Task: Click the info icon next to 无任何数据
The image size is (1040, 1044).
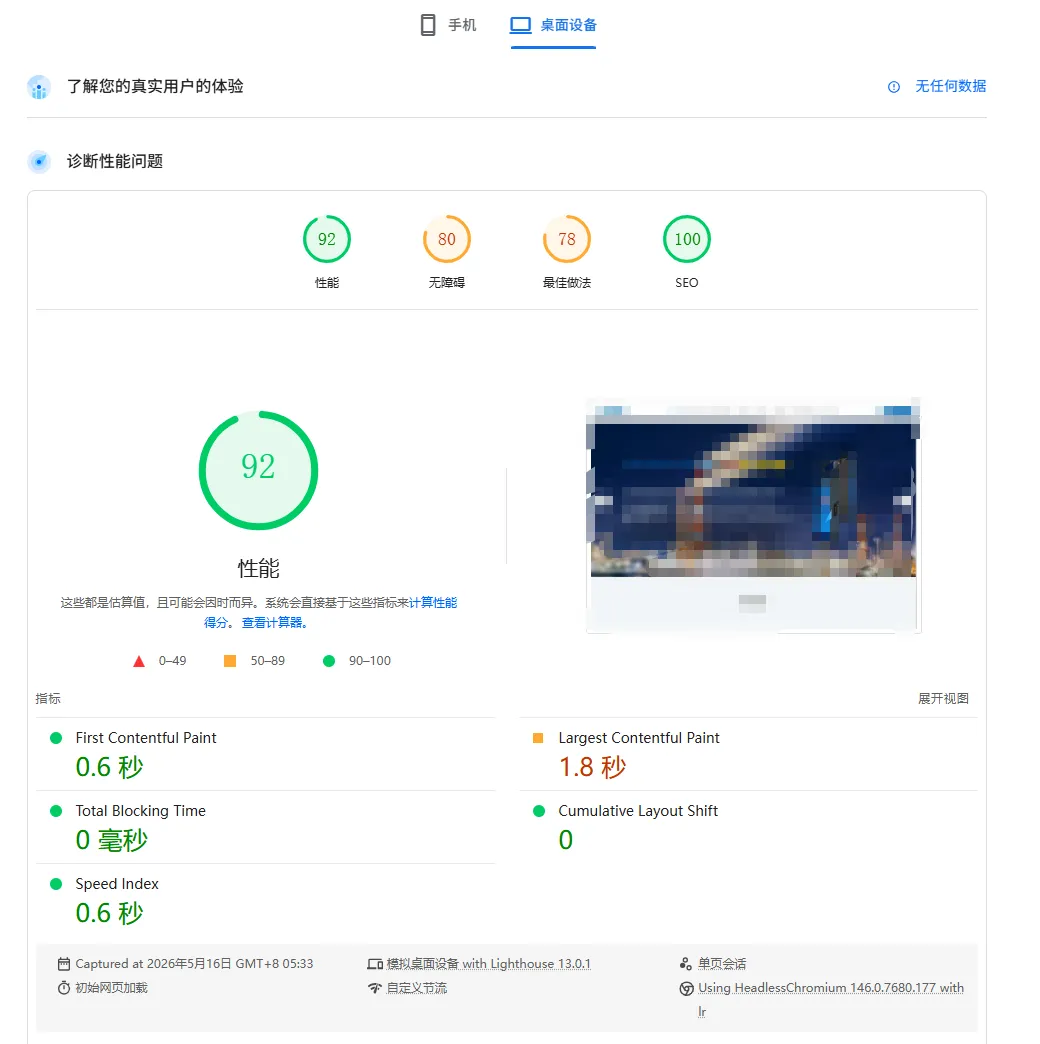Action: point(894,87)
